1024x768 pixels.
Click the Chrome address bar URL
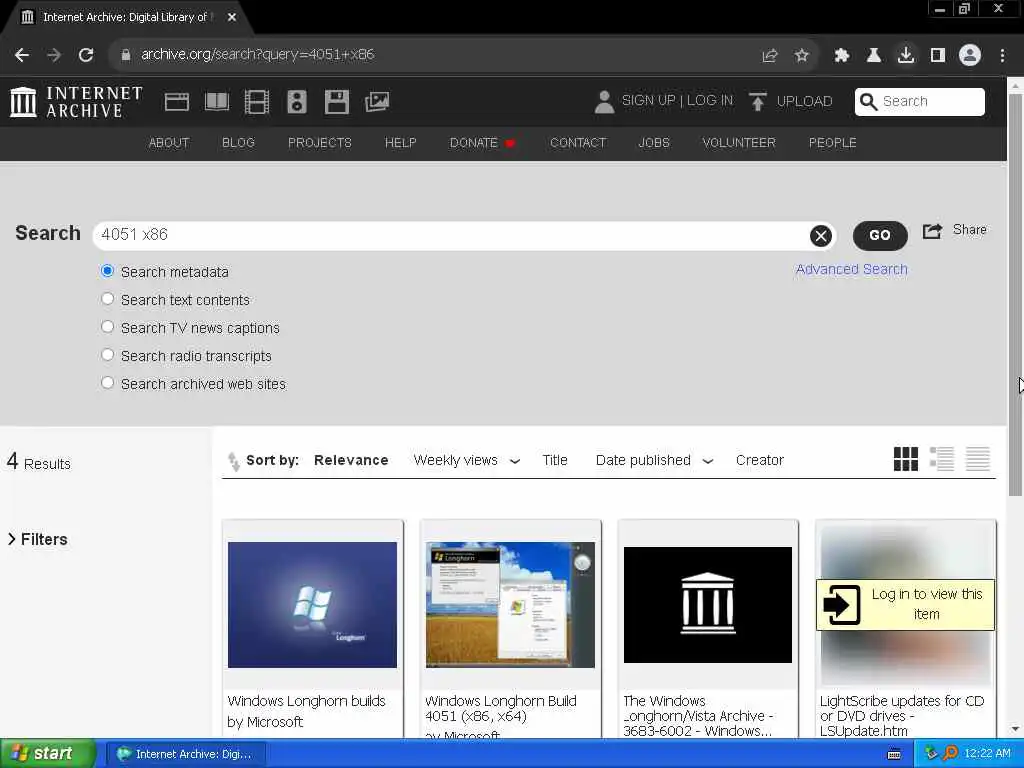click(x=257, y=55)
